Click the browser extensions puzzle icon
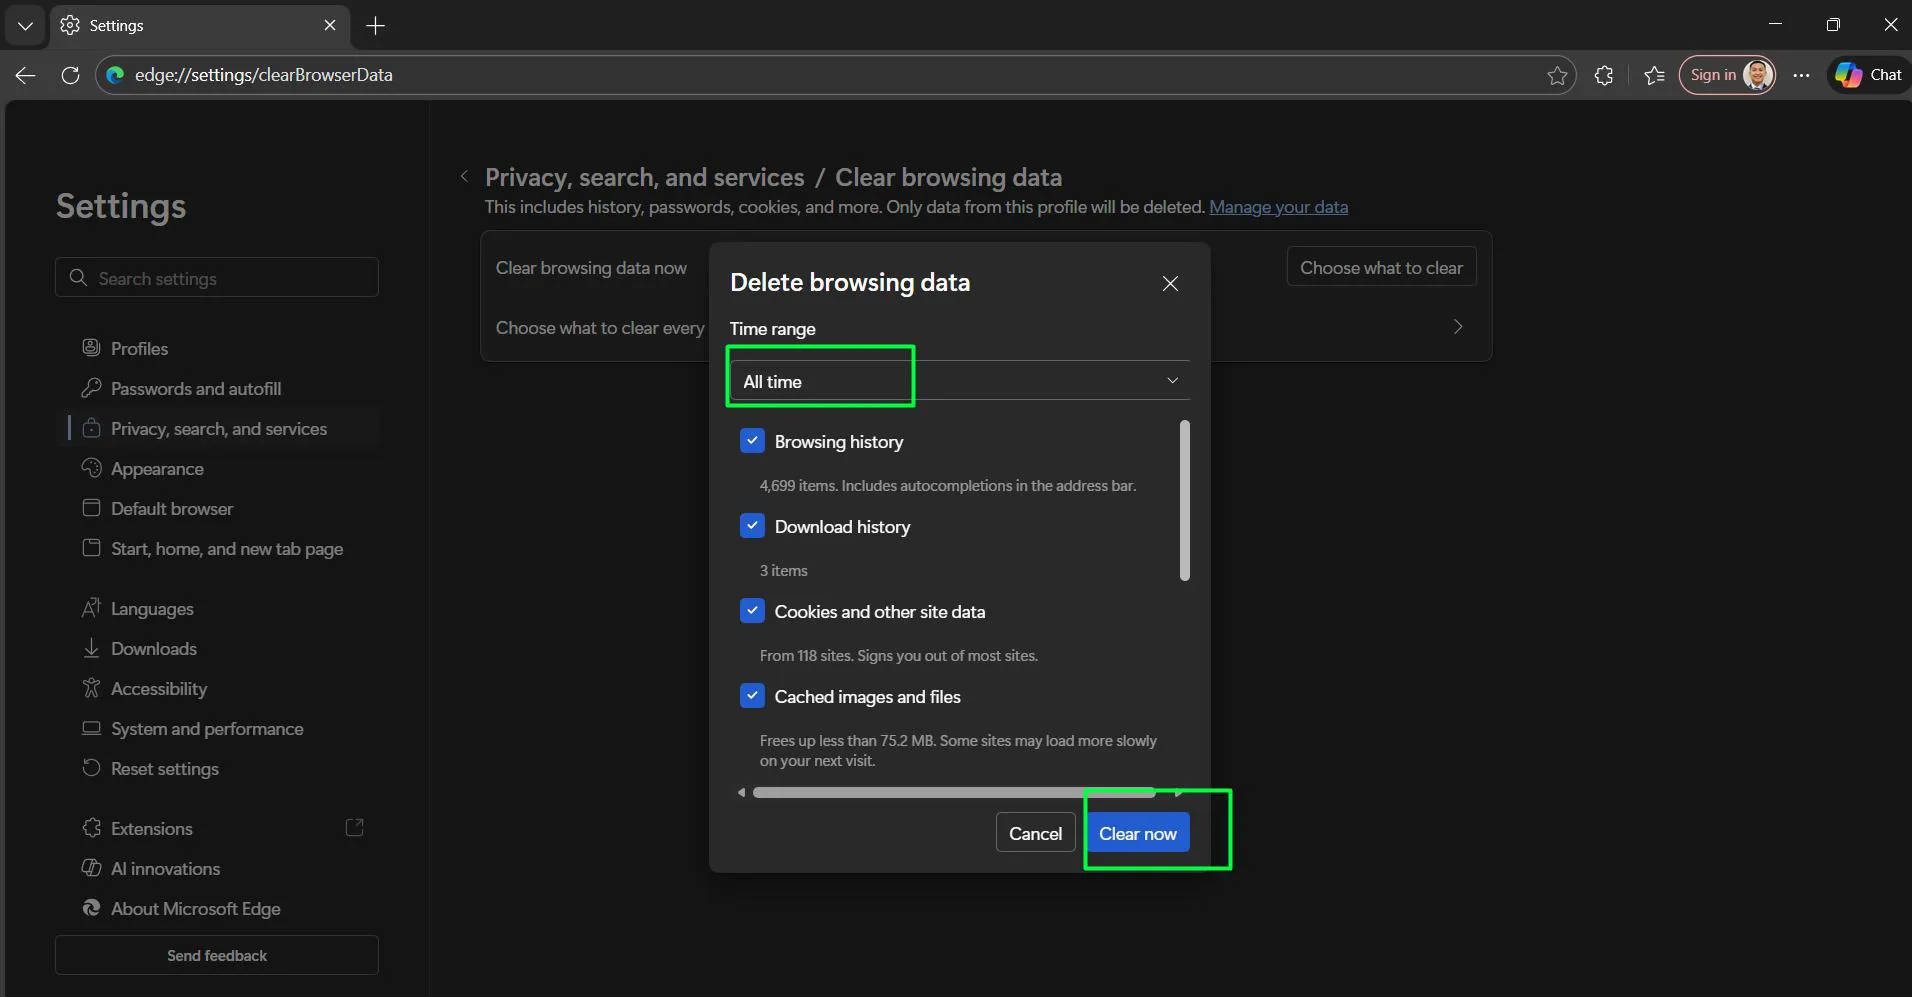This screenshot has height=997, width=1912. coord(1604,75)
